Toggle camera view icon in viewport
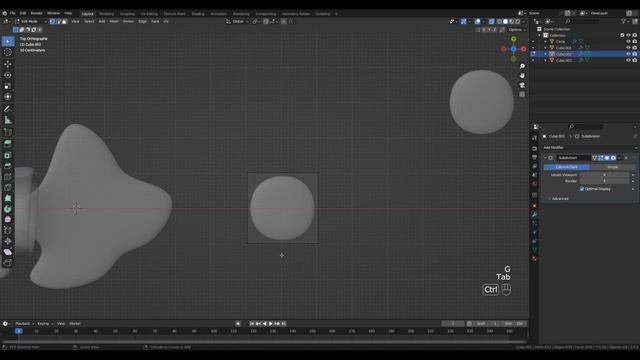Image resolution: width=640 pixels, height=360 pixels. [522, 85]
